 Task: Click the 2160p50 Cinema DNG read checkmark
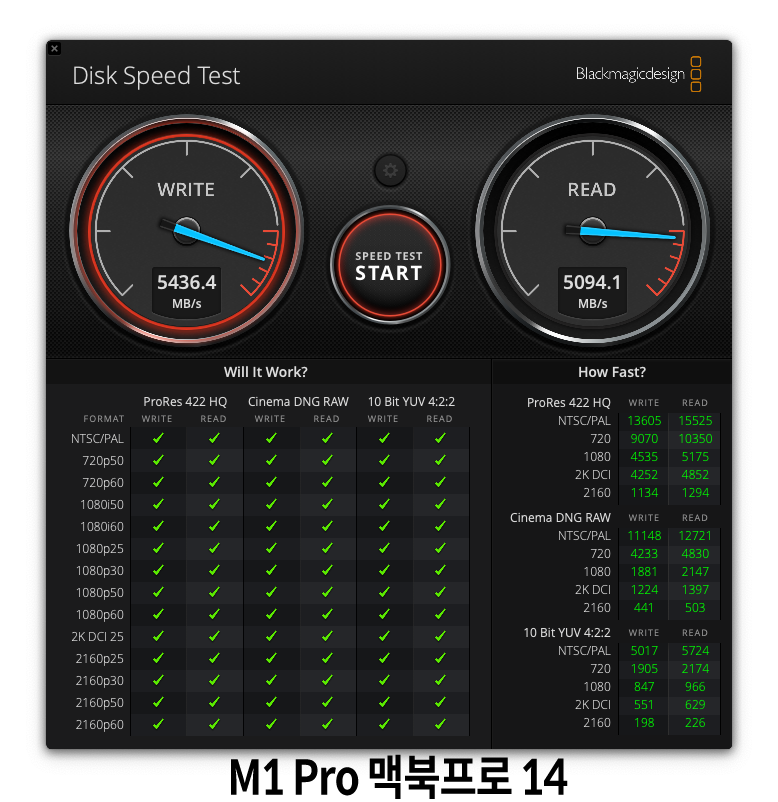(x=327, y=702)
